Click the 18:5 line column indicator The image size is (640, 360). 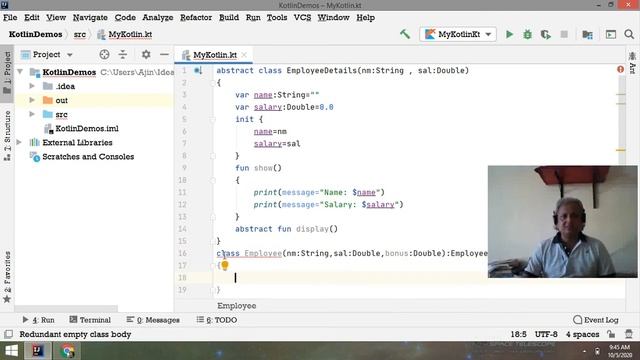518,334
